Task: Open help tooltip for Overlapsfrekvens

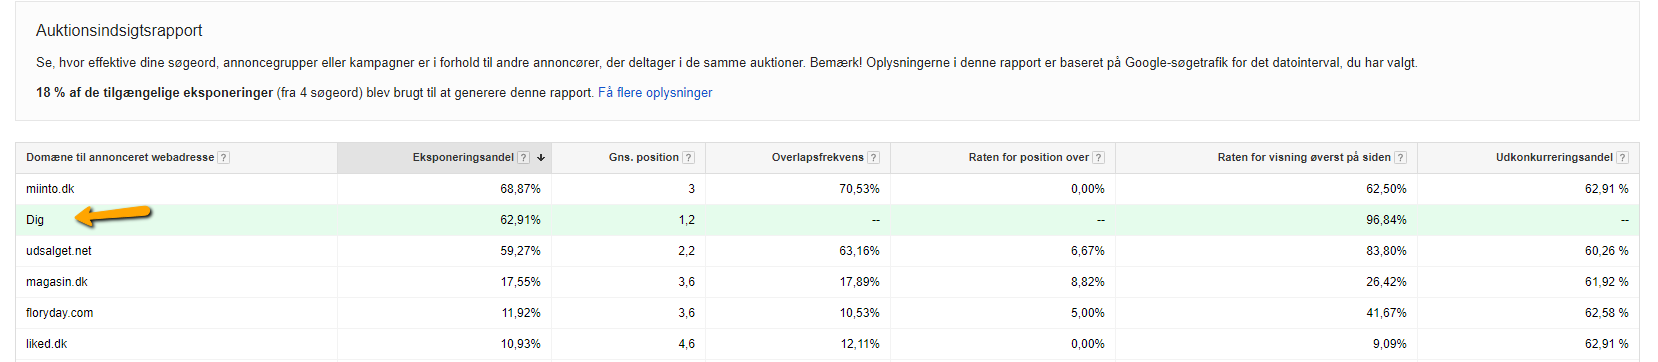Action: [x=873, y=158]
